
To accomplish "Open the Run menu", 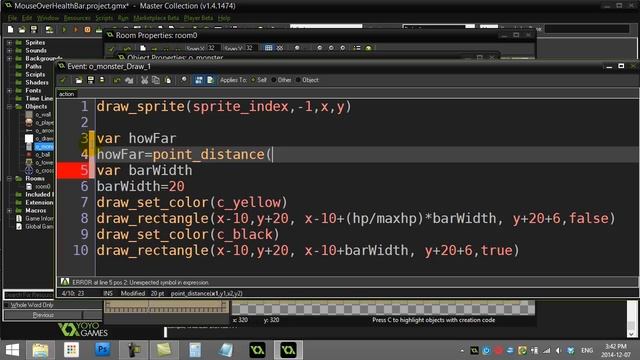I will click(122, 18).
